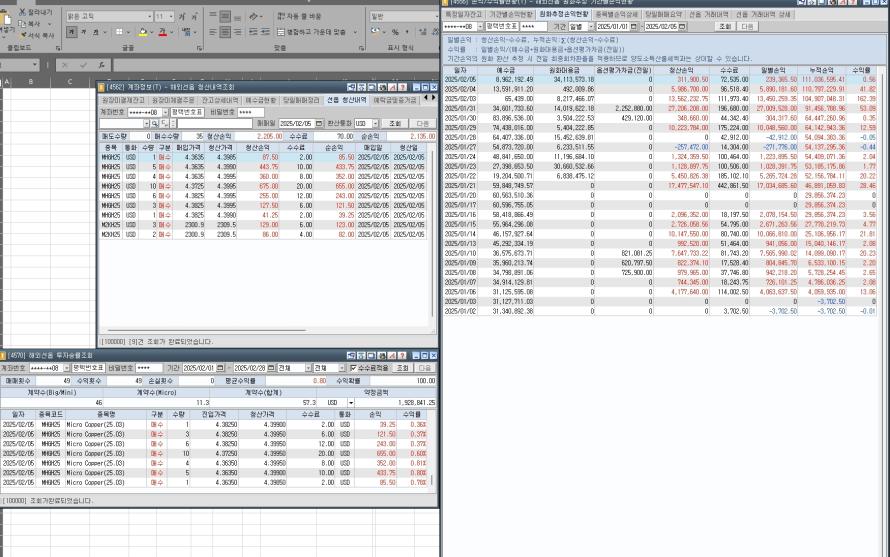Open the font color dropdown arrow

coord(171,32)
